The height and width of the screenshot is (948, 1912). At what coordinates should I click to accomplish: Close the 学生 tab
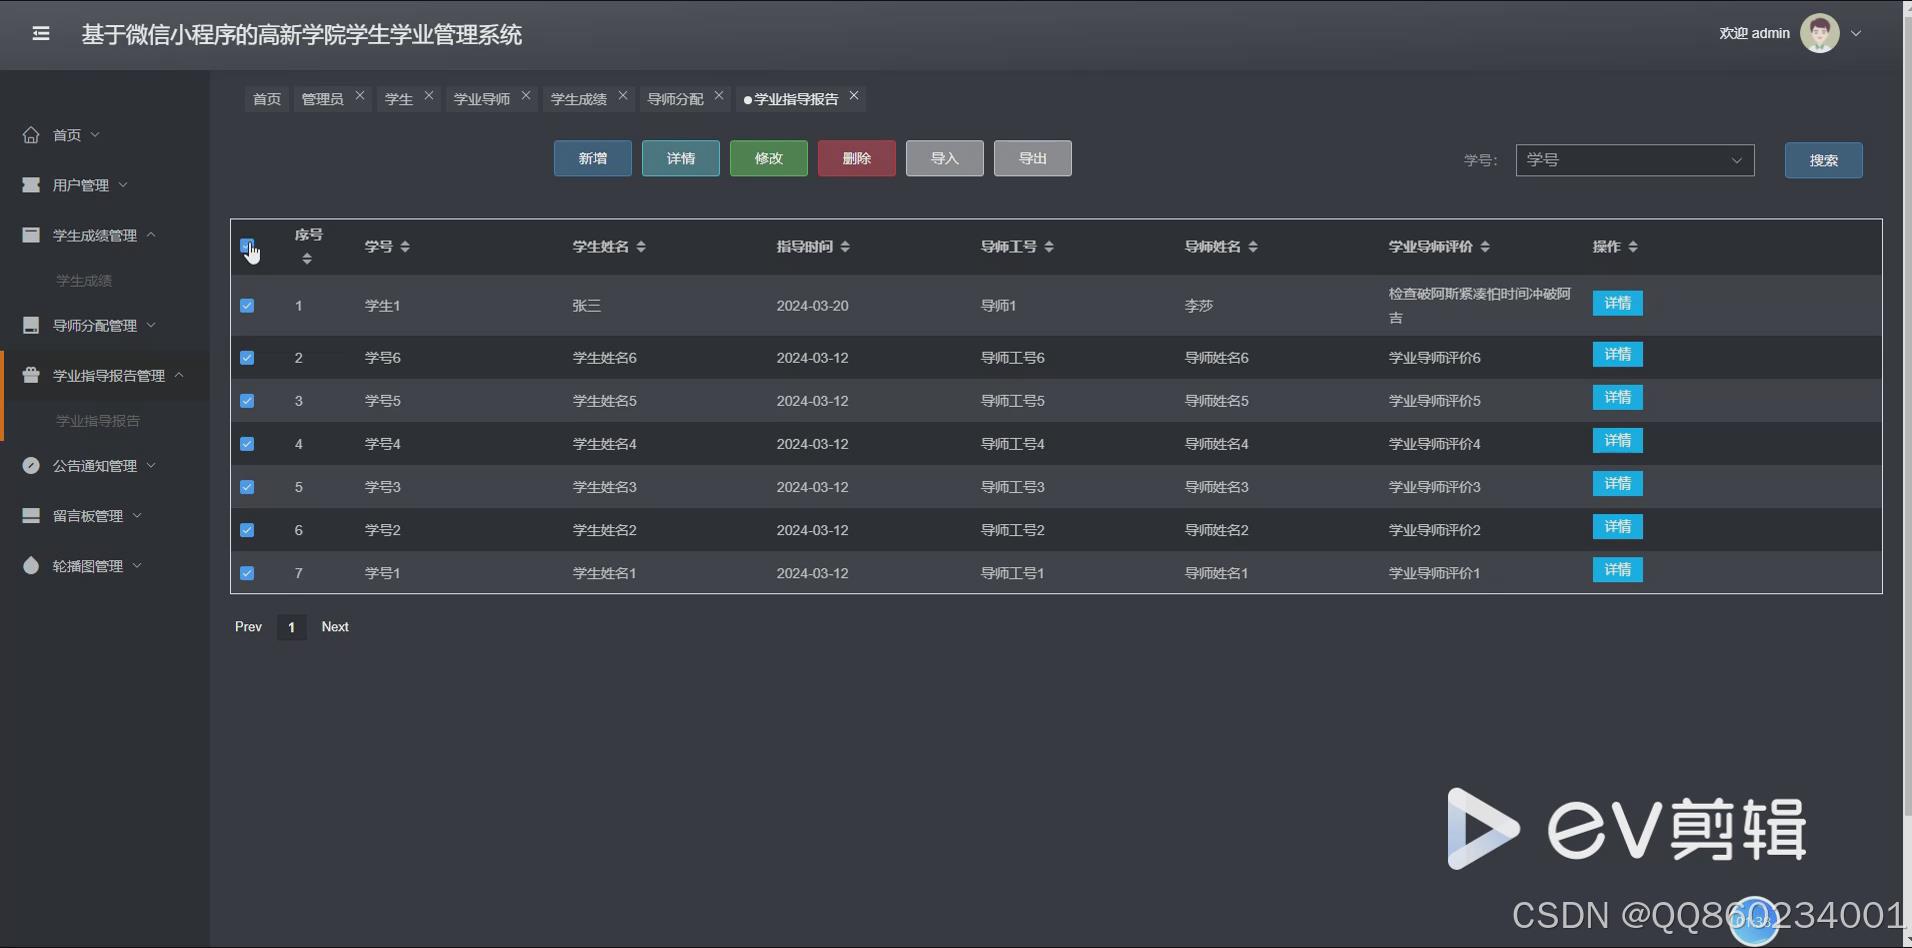point(429,96)
